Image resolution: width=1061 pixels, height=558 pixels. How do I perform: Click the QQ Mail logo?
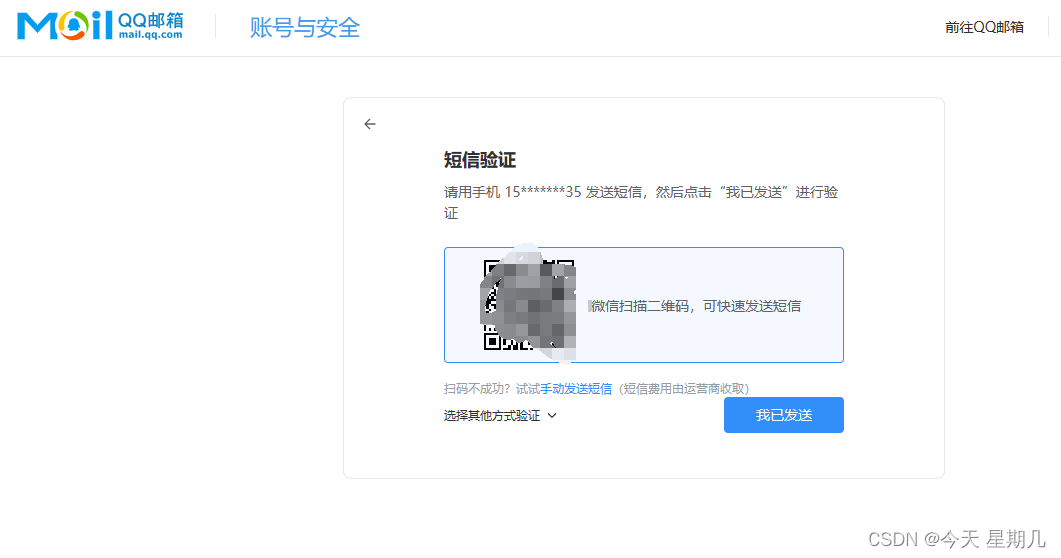tap(99, 26)
